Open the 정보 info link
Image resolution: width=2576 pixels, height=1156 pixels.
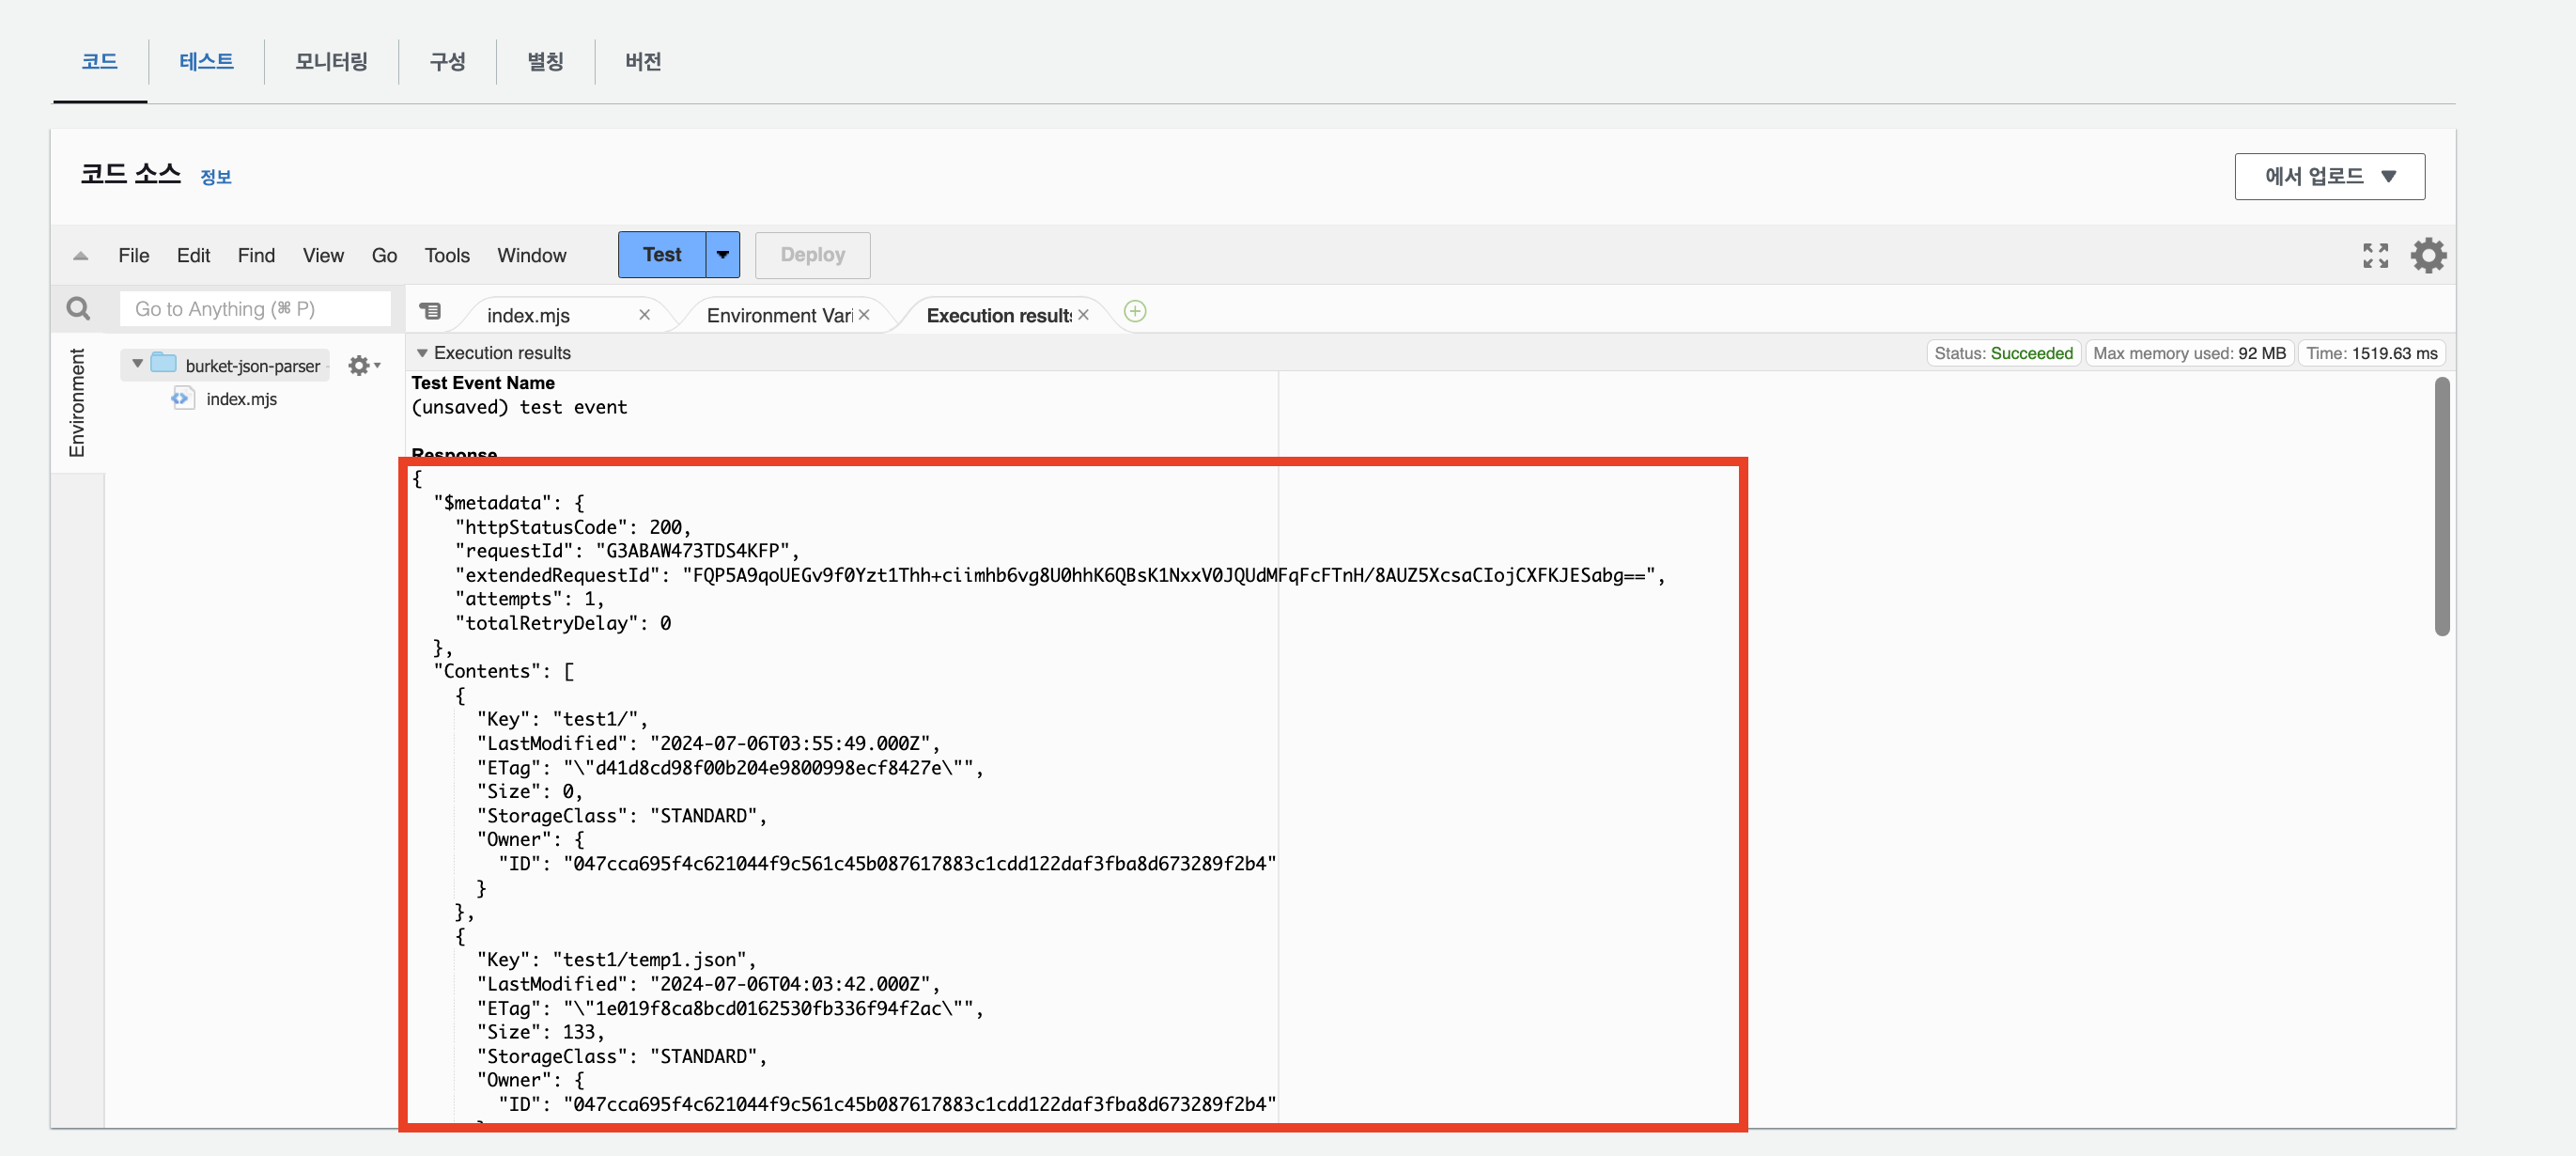(215, 177)
